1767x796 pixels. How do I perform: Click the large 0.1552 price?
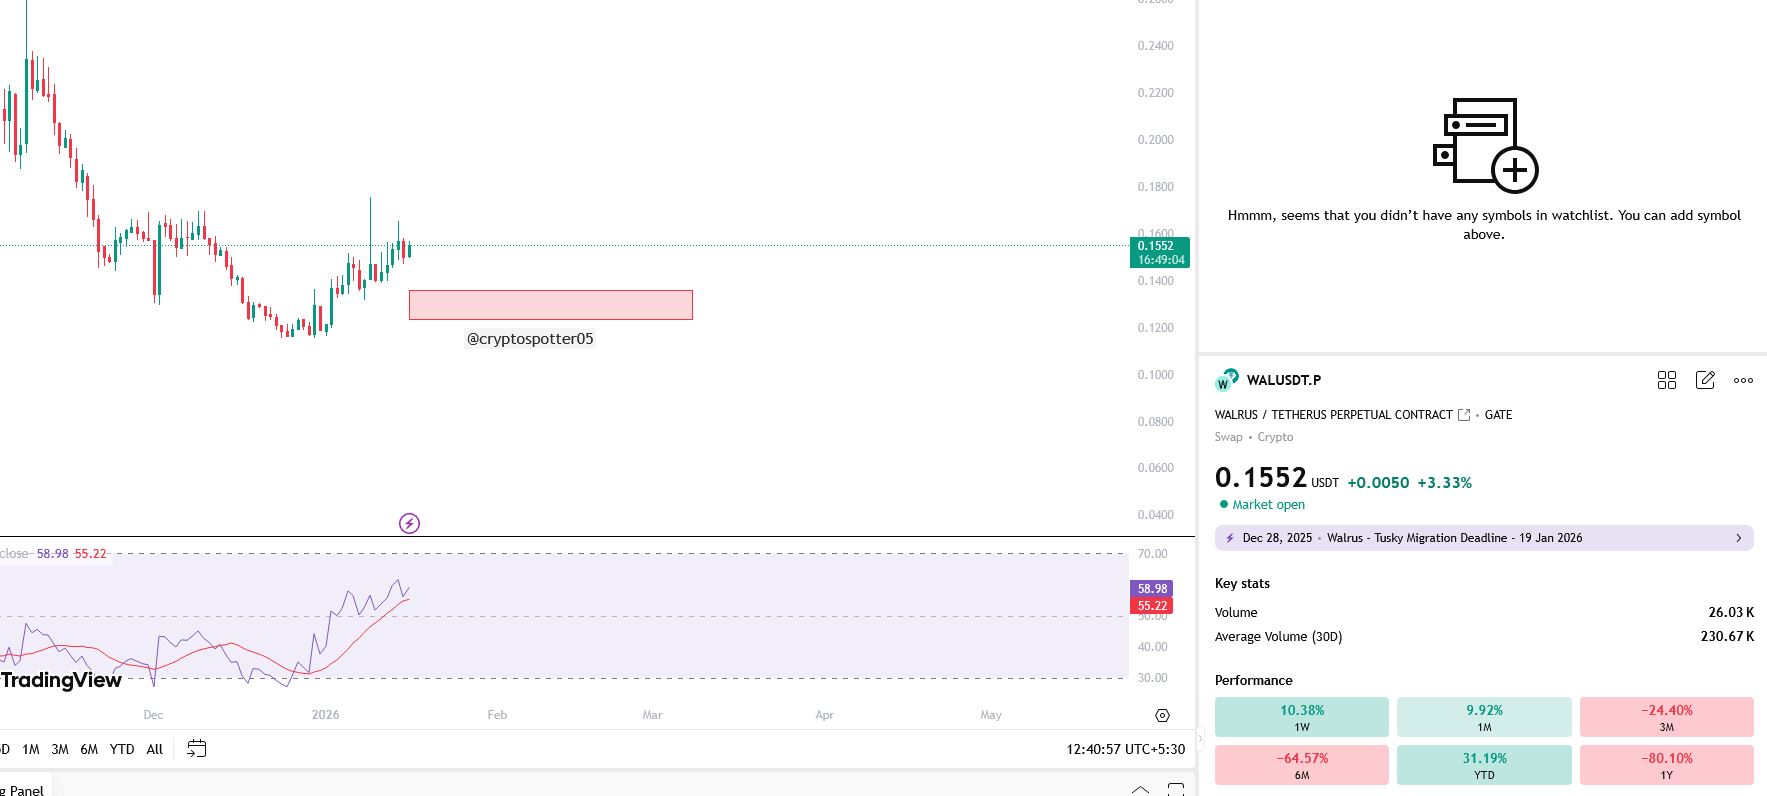(1261, 478)
